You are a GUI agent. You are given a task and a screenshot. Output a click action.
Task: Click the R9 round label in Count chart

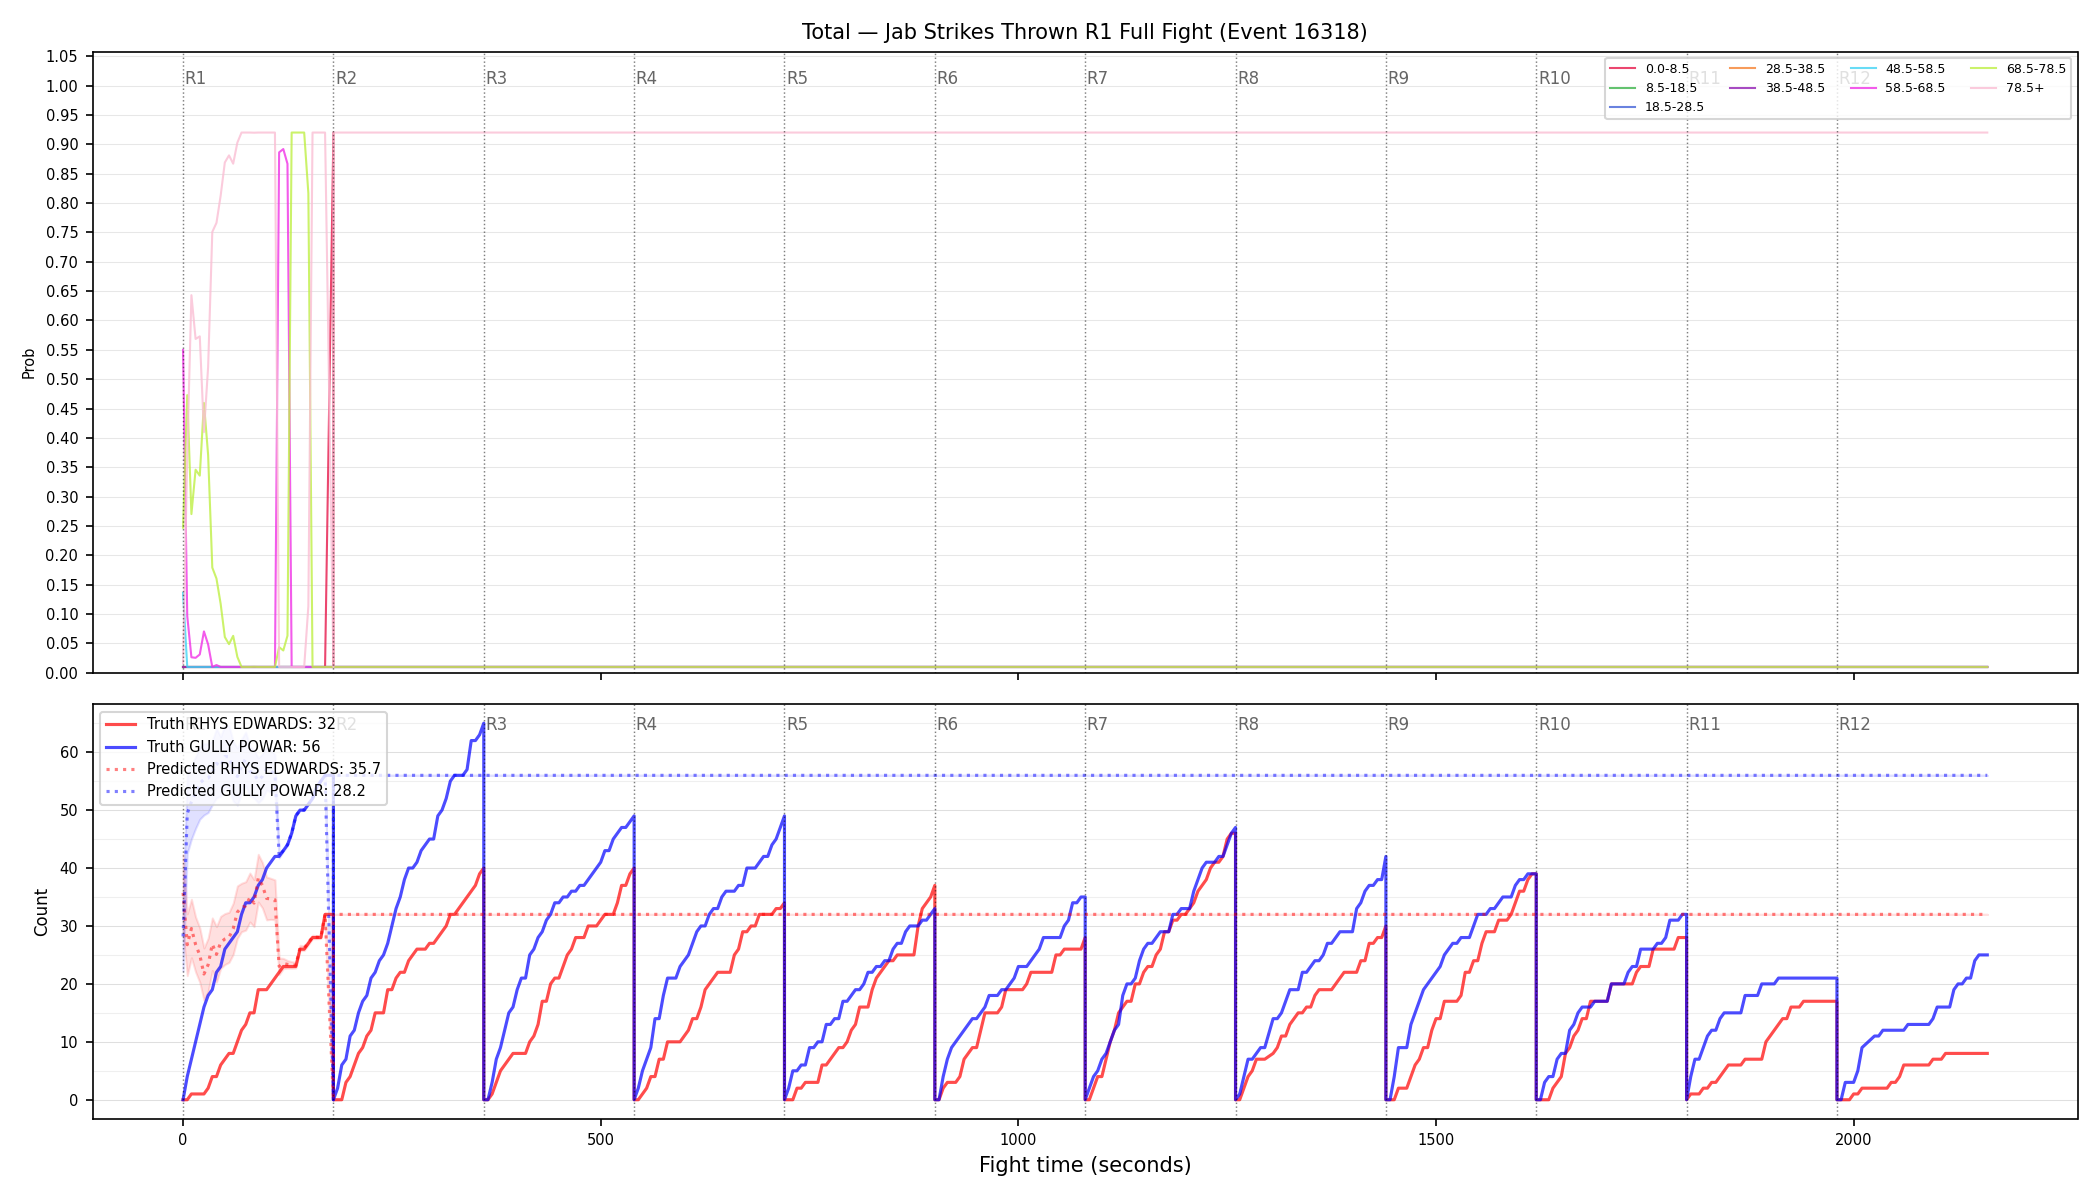tap(1398, 724)
